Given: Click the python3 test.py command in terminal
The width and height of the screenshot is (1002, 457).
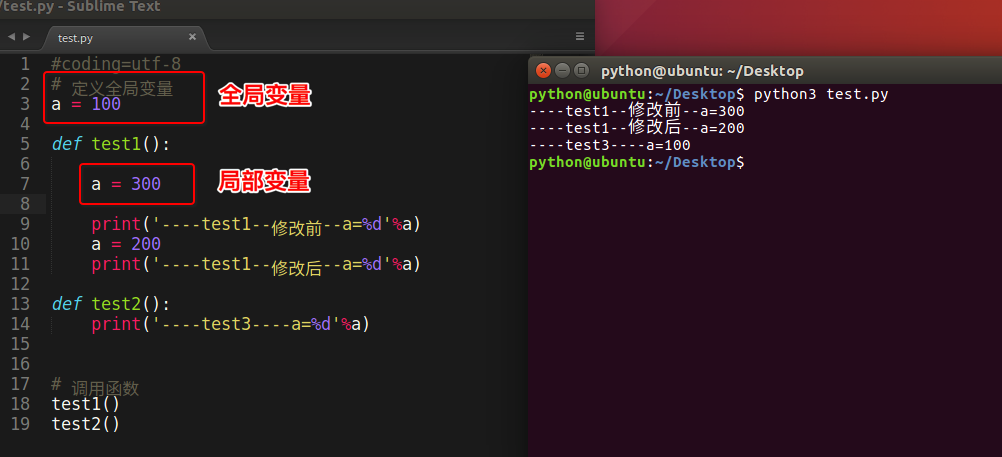Looking at the screenshot, I should click(x=821, y=95).
